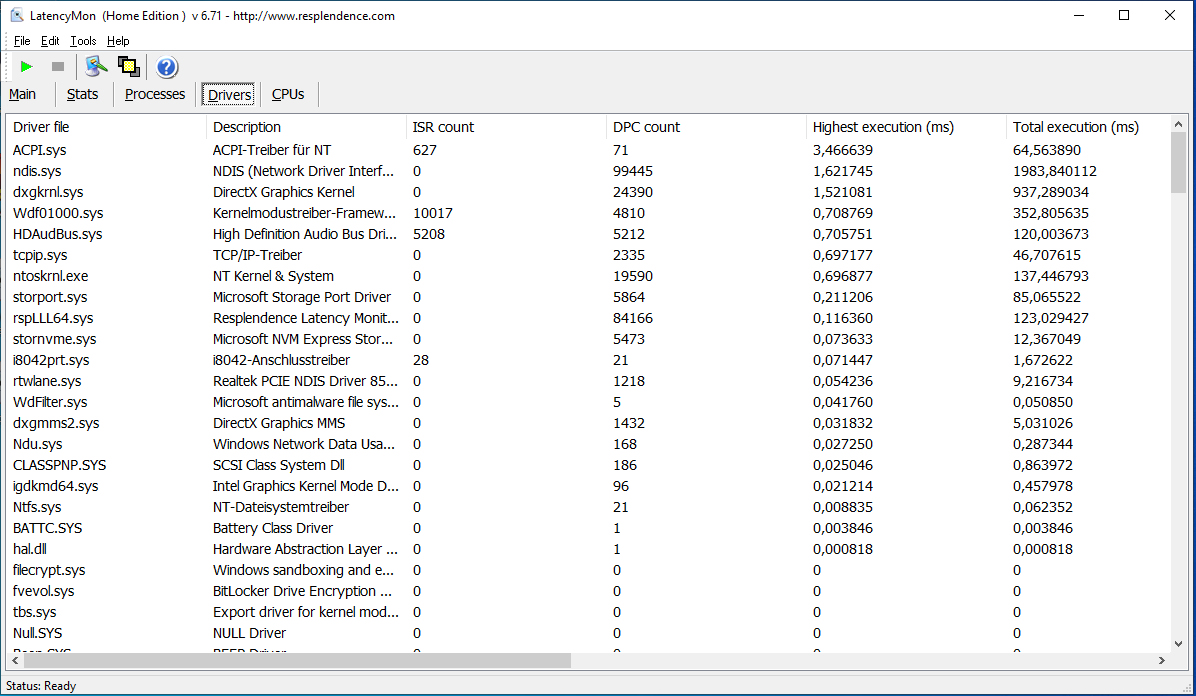Switch to the Main tab
The width and height of the screenshot is (1196, 696).
[22, 94]
